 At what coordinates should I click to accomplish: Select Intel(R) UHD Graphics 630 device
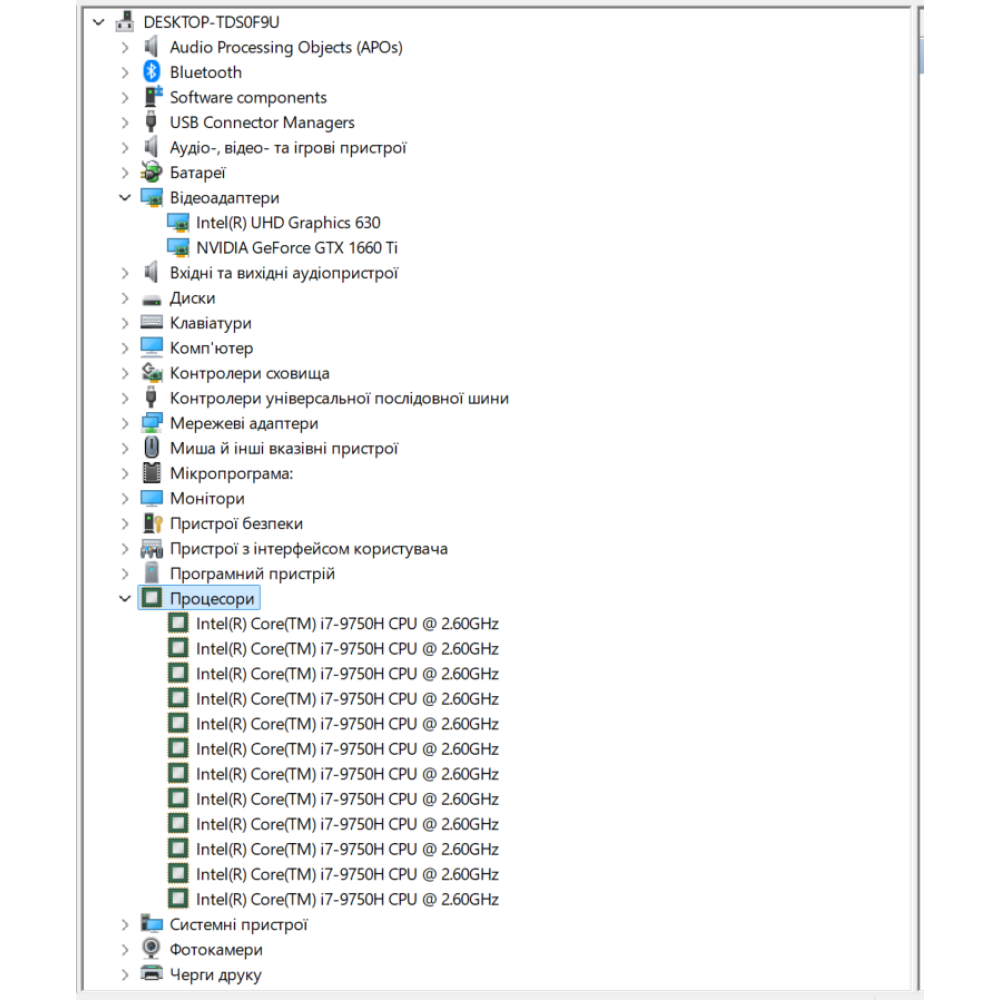coord(288,223)
